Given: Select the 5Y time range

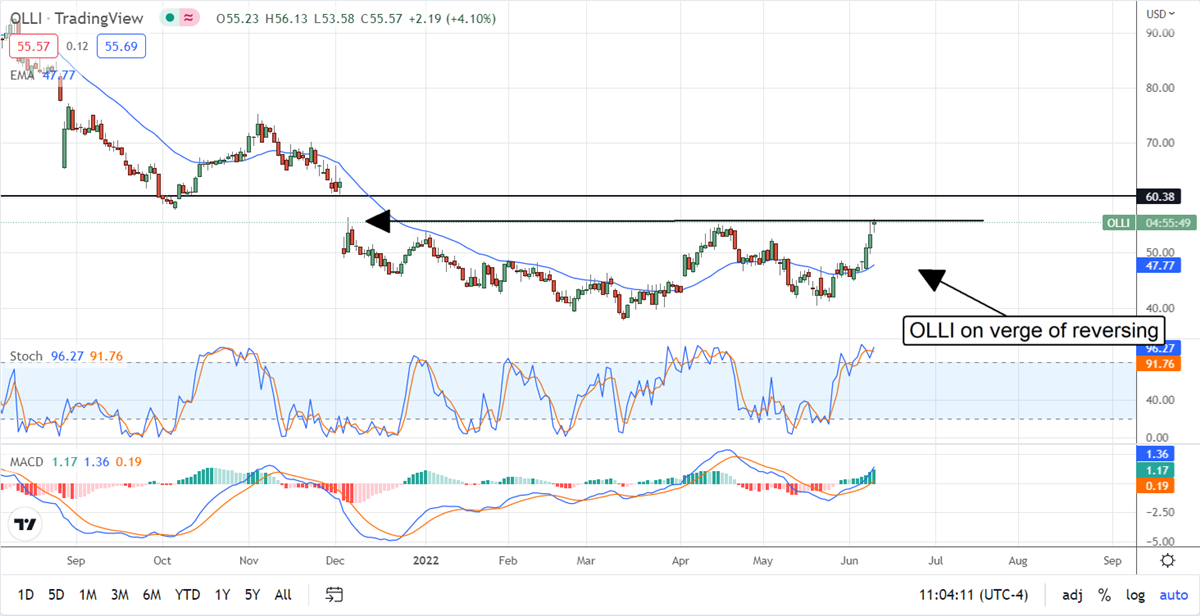Looking at the screenshot, I should 251,595.
